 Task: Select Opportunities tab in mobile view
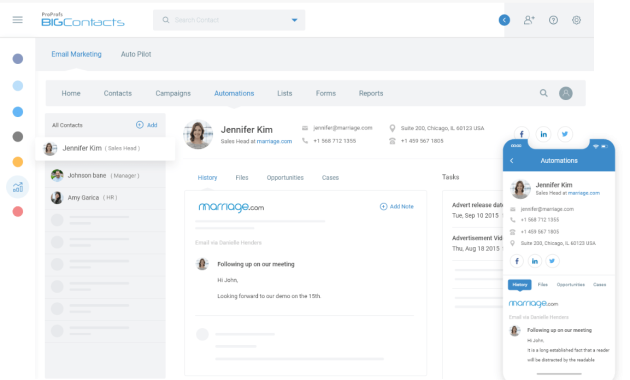point(571,285)
